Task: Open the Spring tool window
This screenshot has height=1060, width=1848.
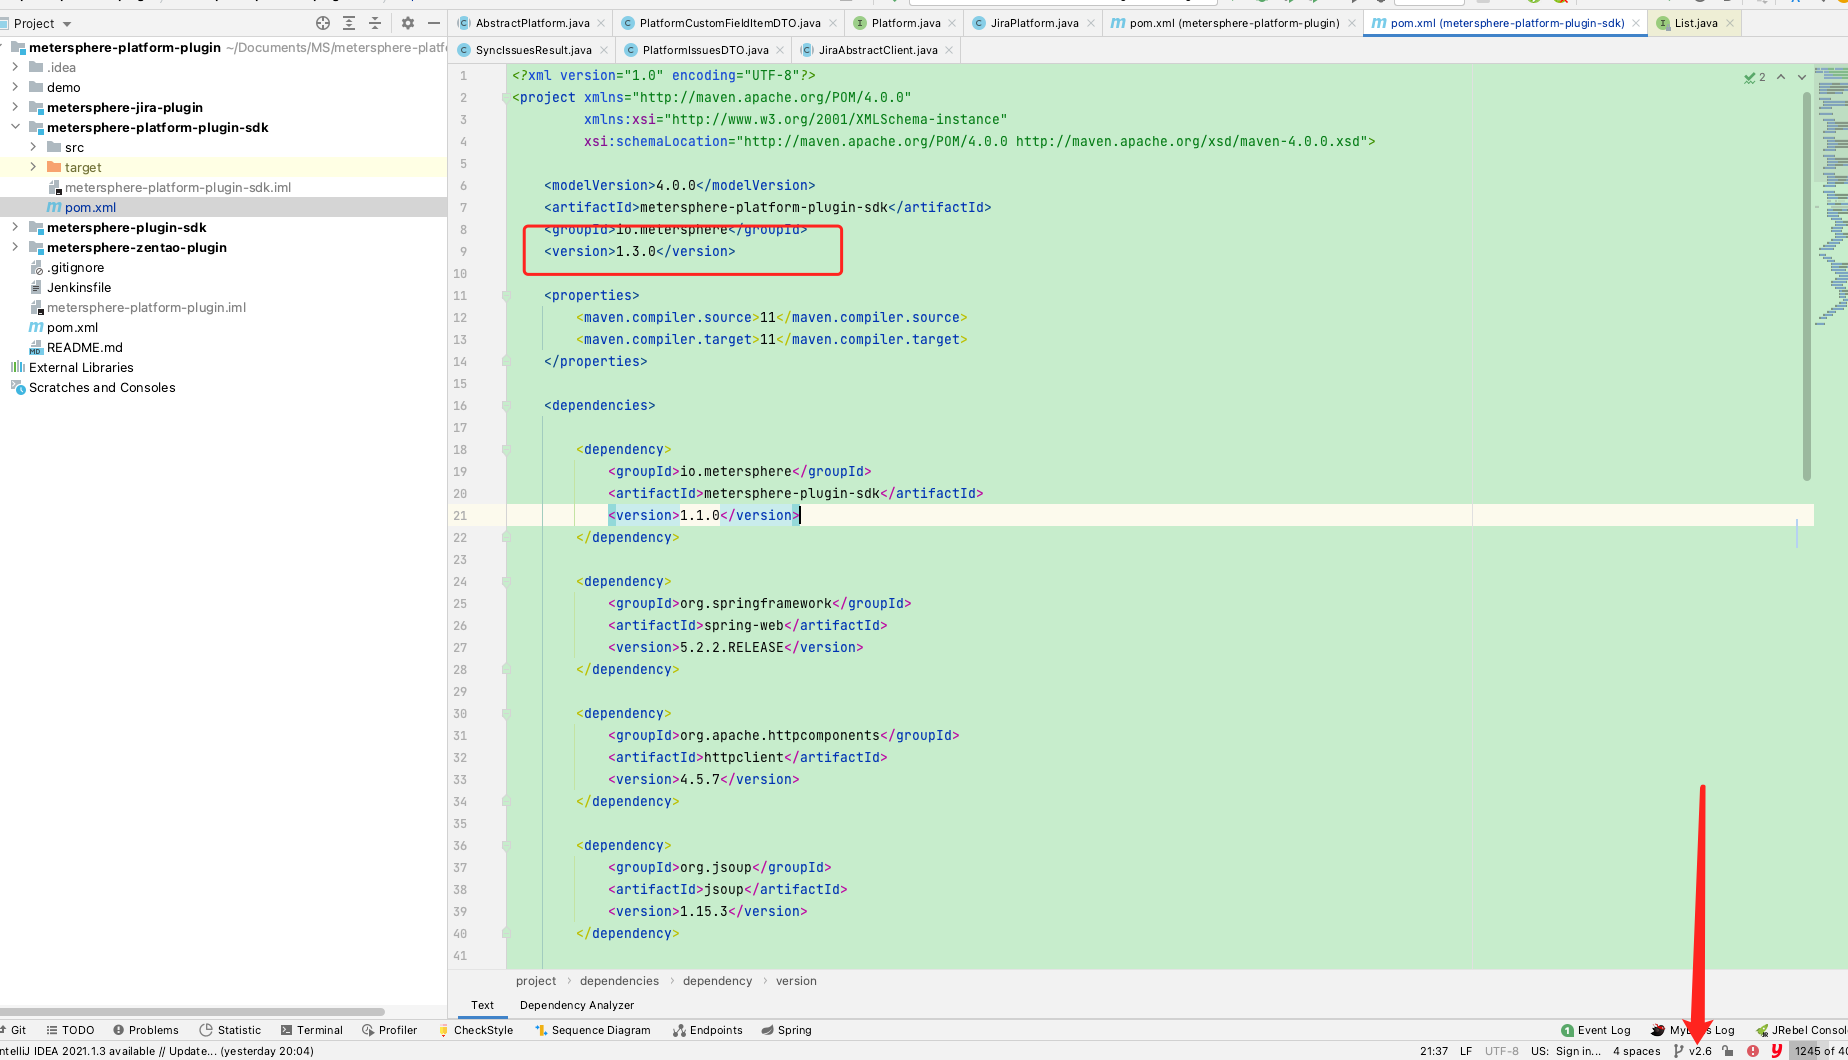Action: pyautogui.click(x=787, y=1030)
